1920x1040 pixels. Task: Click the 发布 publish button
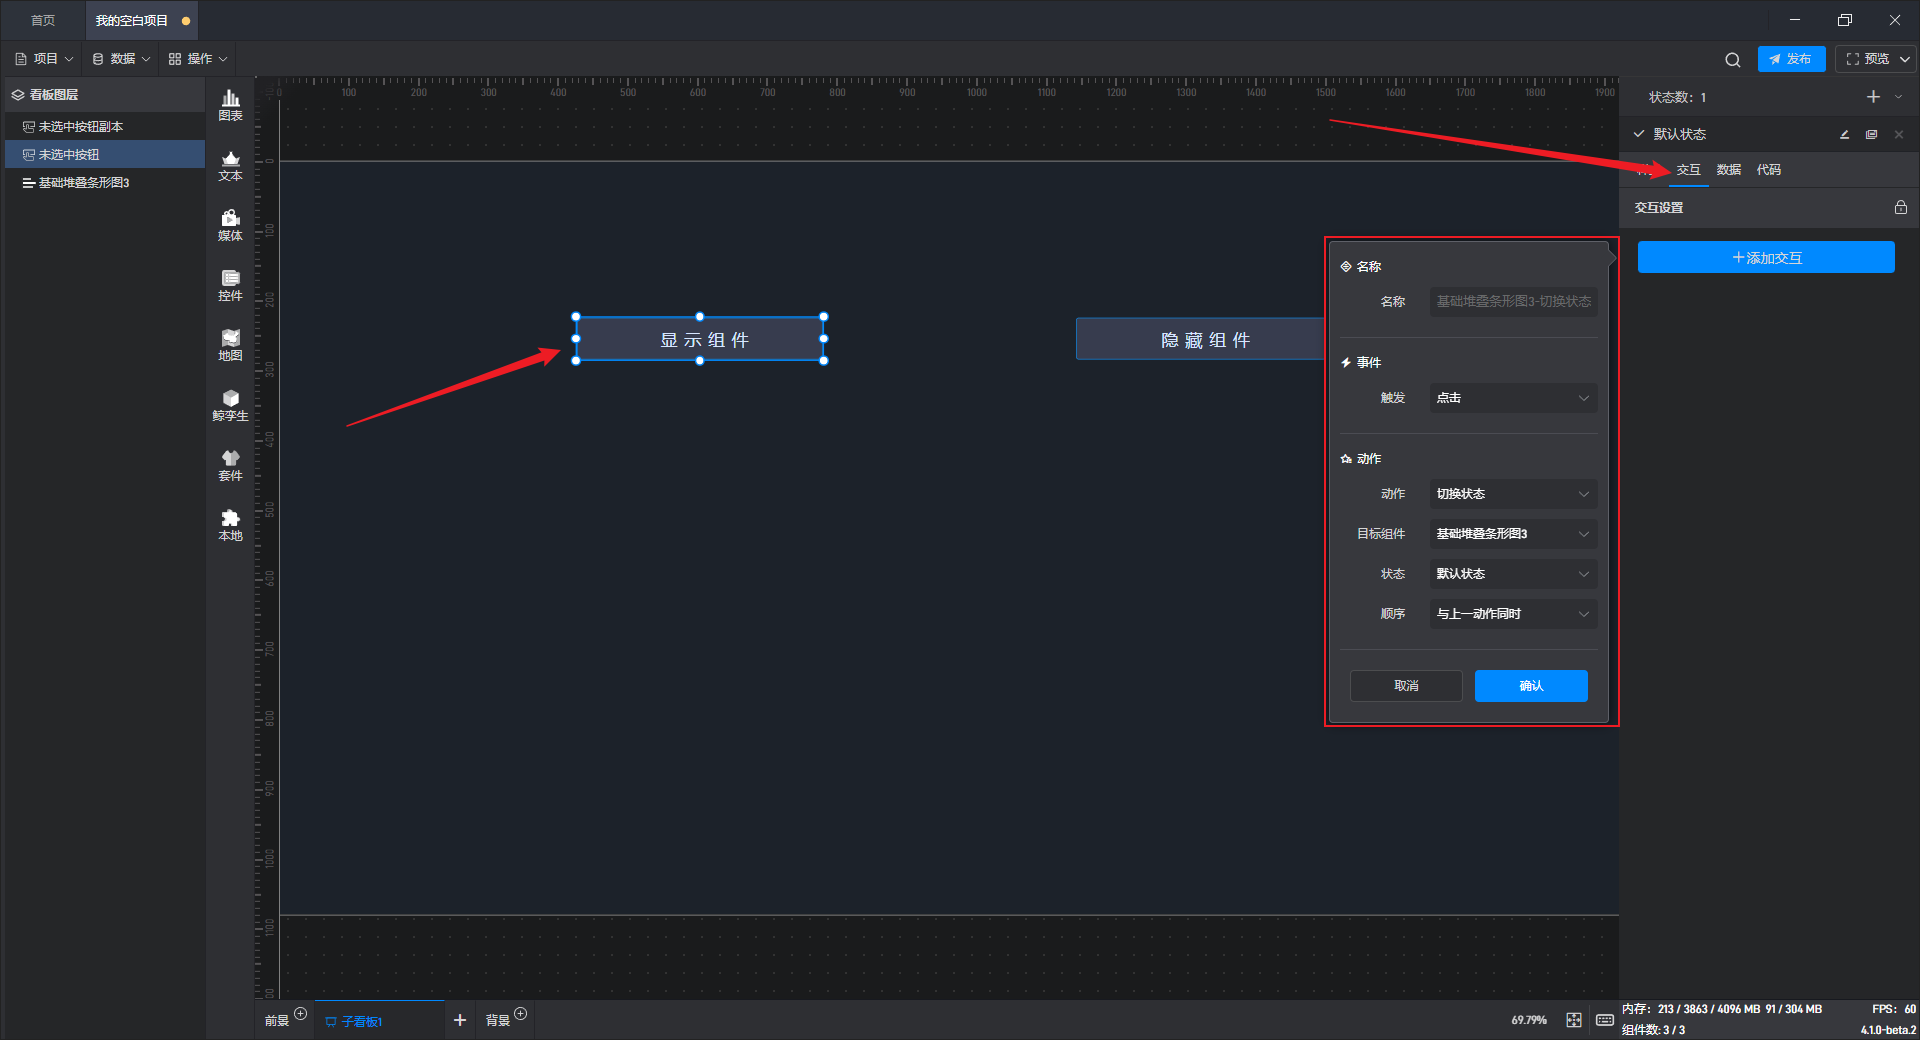tap(1791, 59)
